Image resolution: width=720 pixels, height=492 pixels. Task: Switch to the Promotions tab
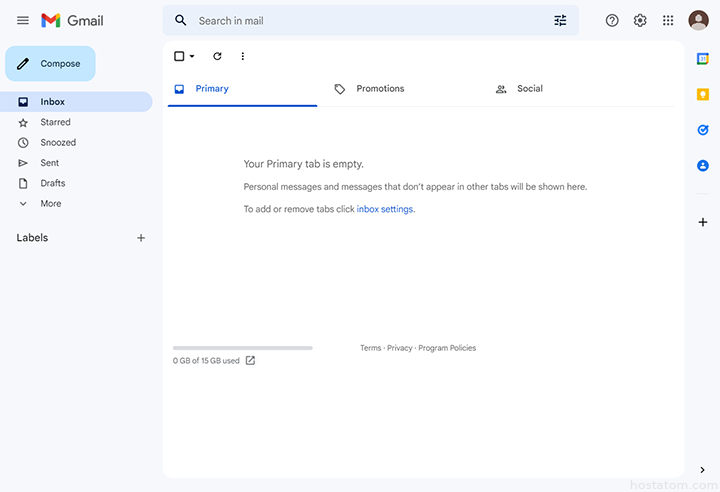[380, 89]
